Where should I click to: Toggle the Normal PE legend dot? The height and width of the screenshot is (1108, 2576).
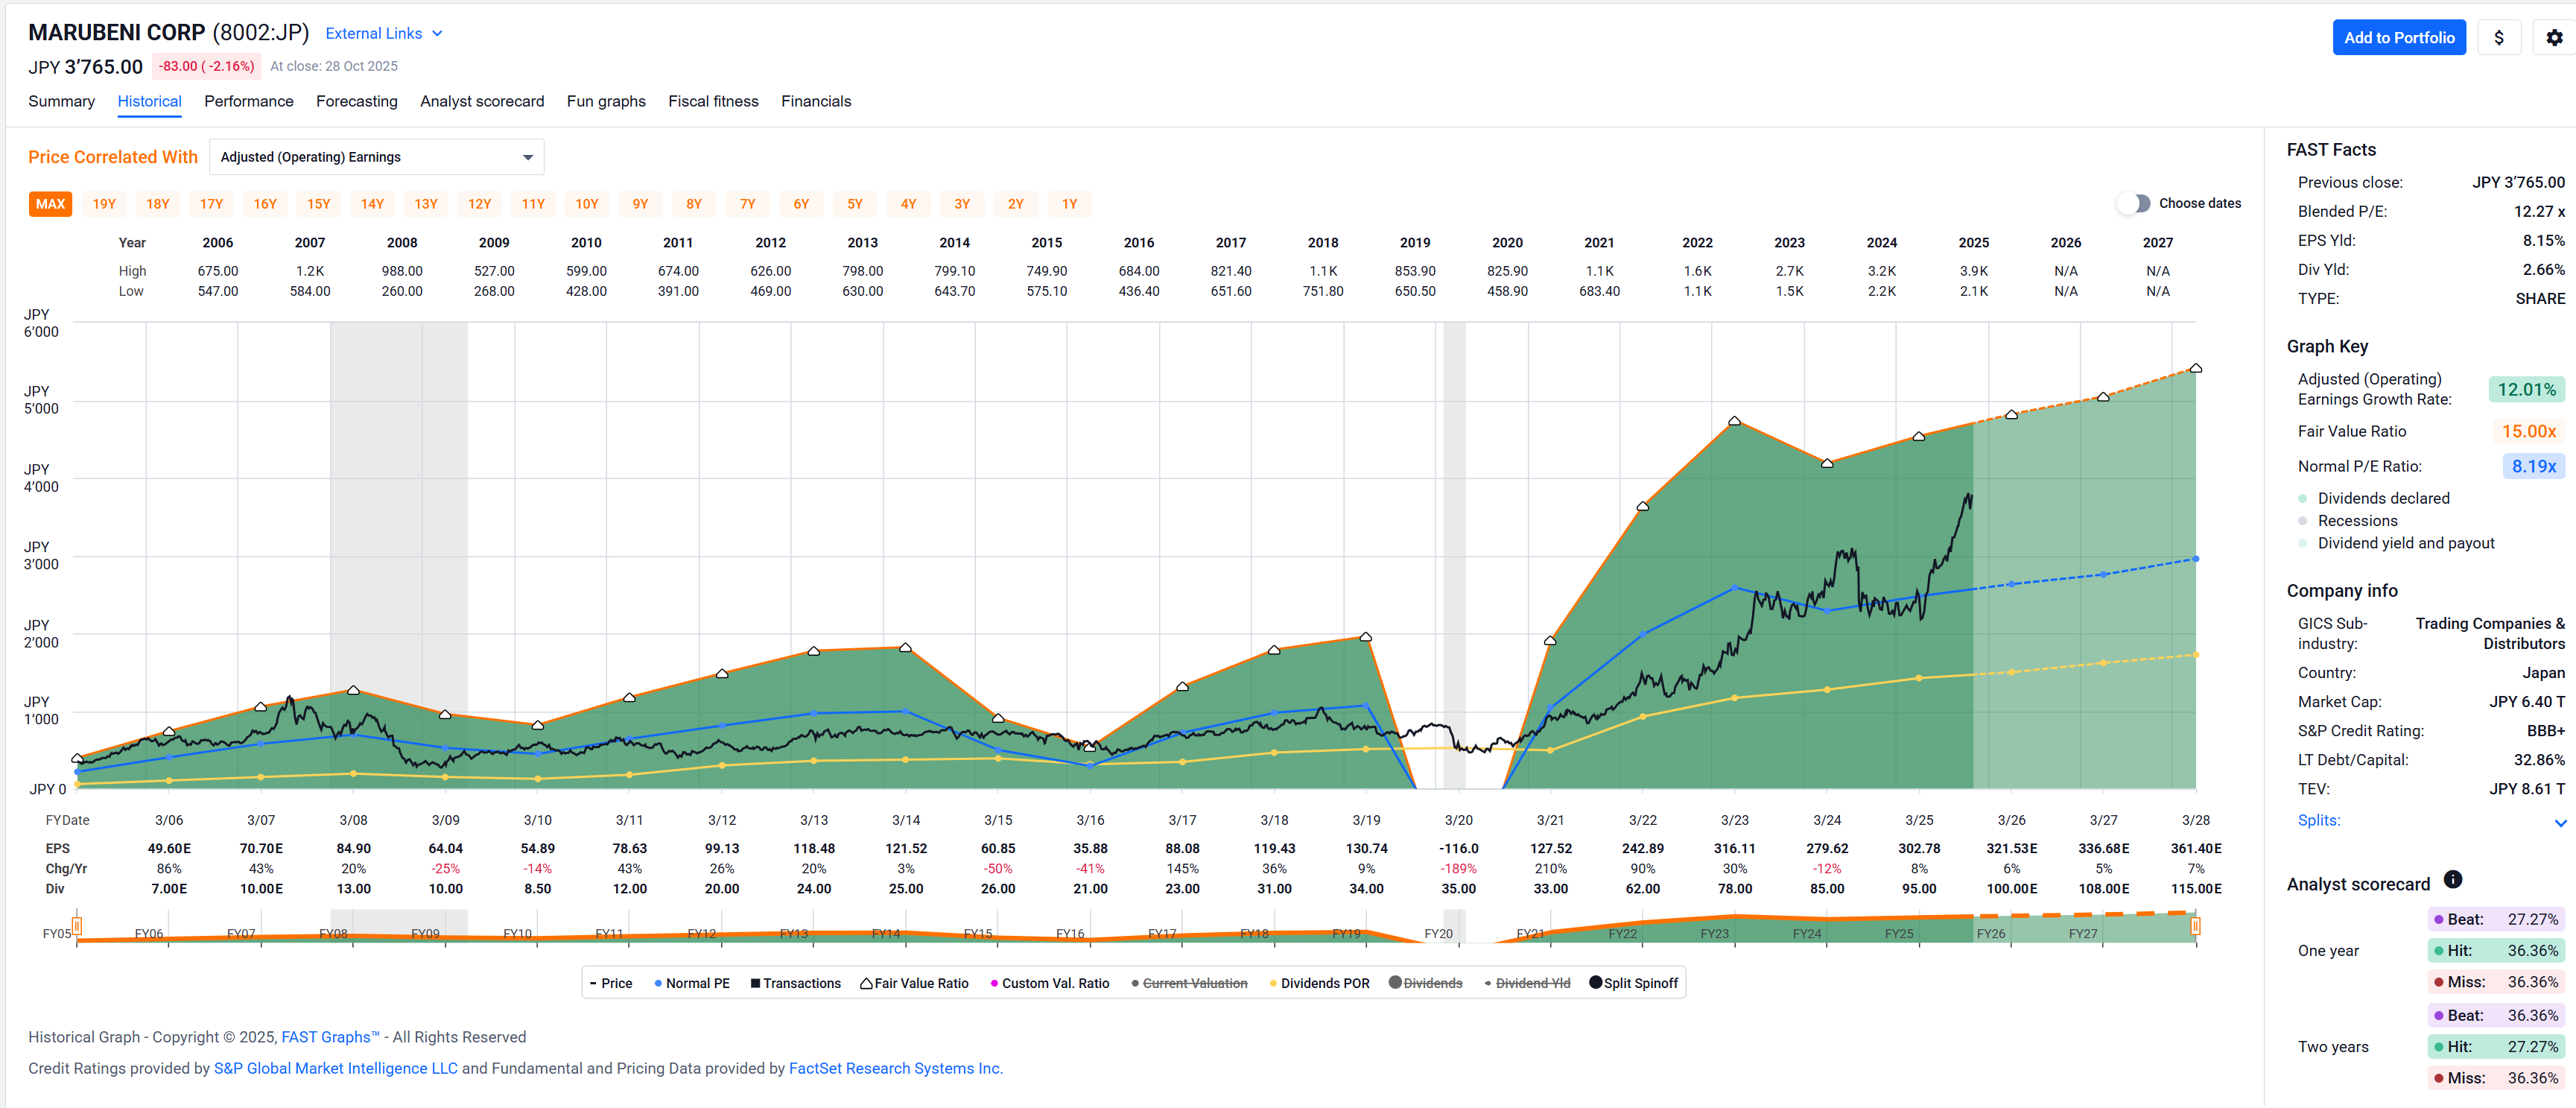691,983
